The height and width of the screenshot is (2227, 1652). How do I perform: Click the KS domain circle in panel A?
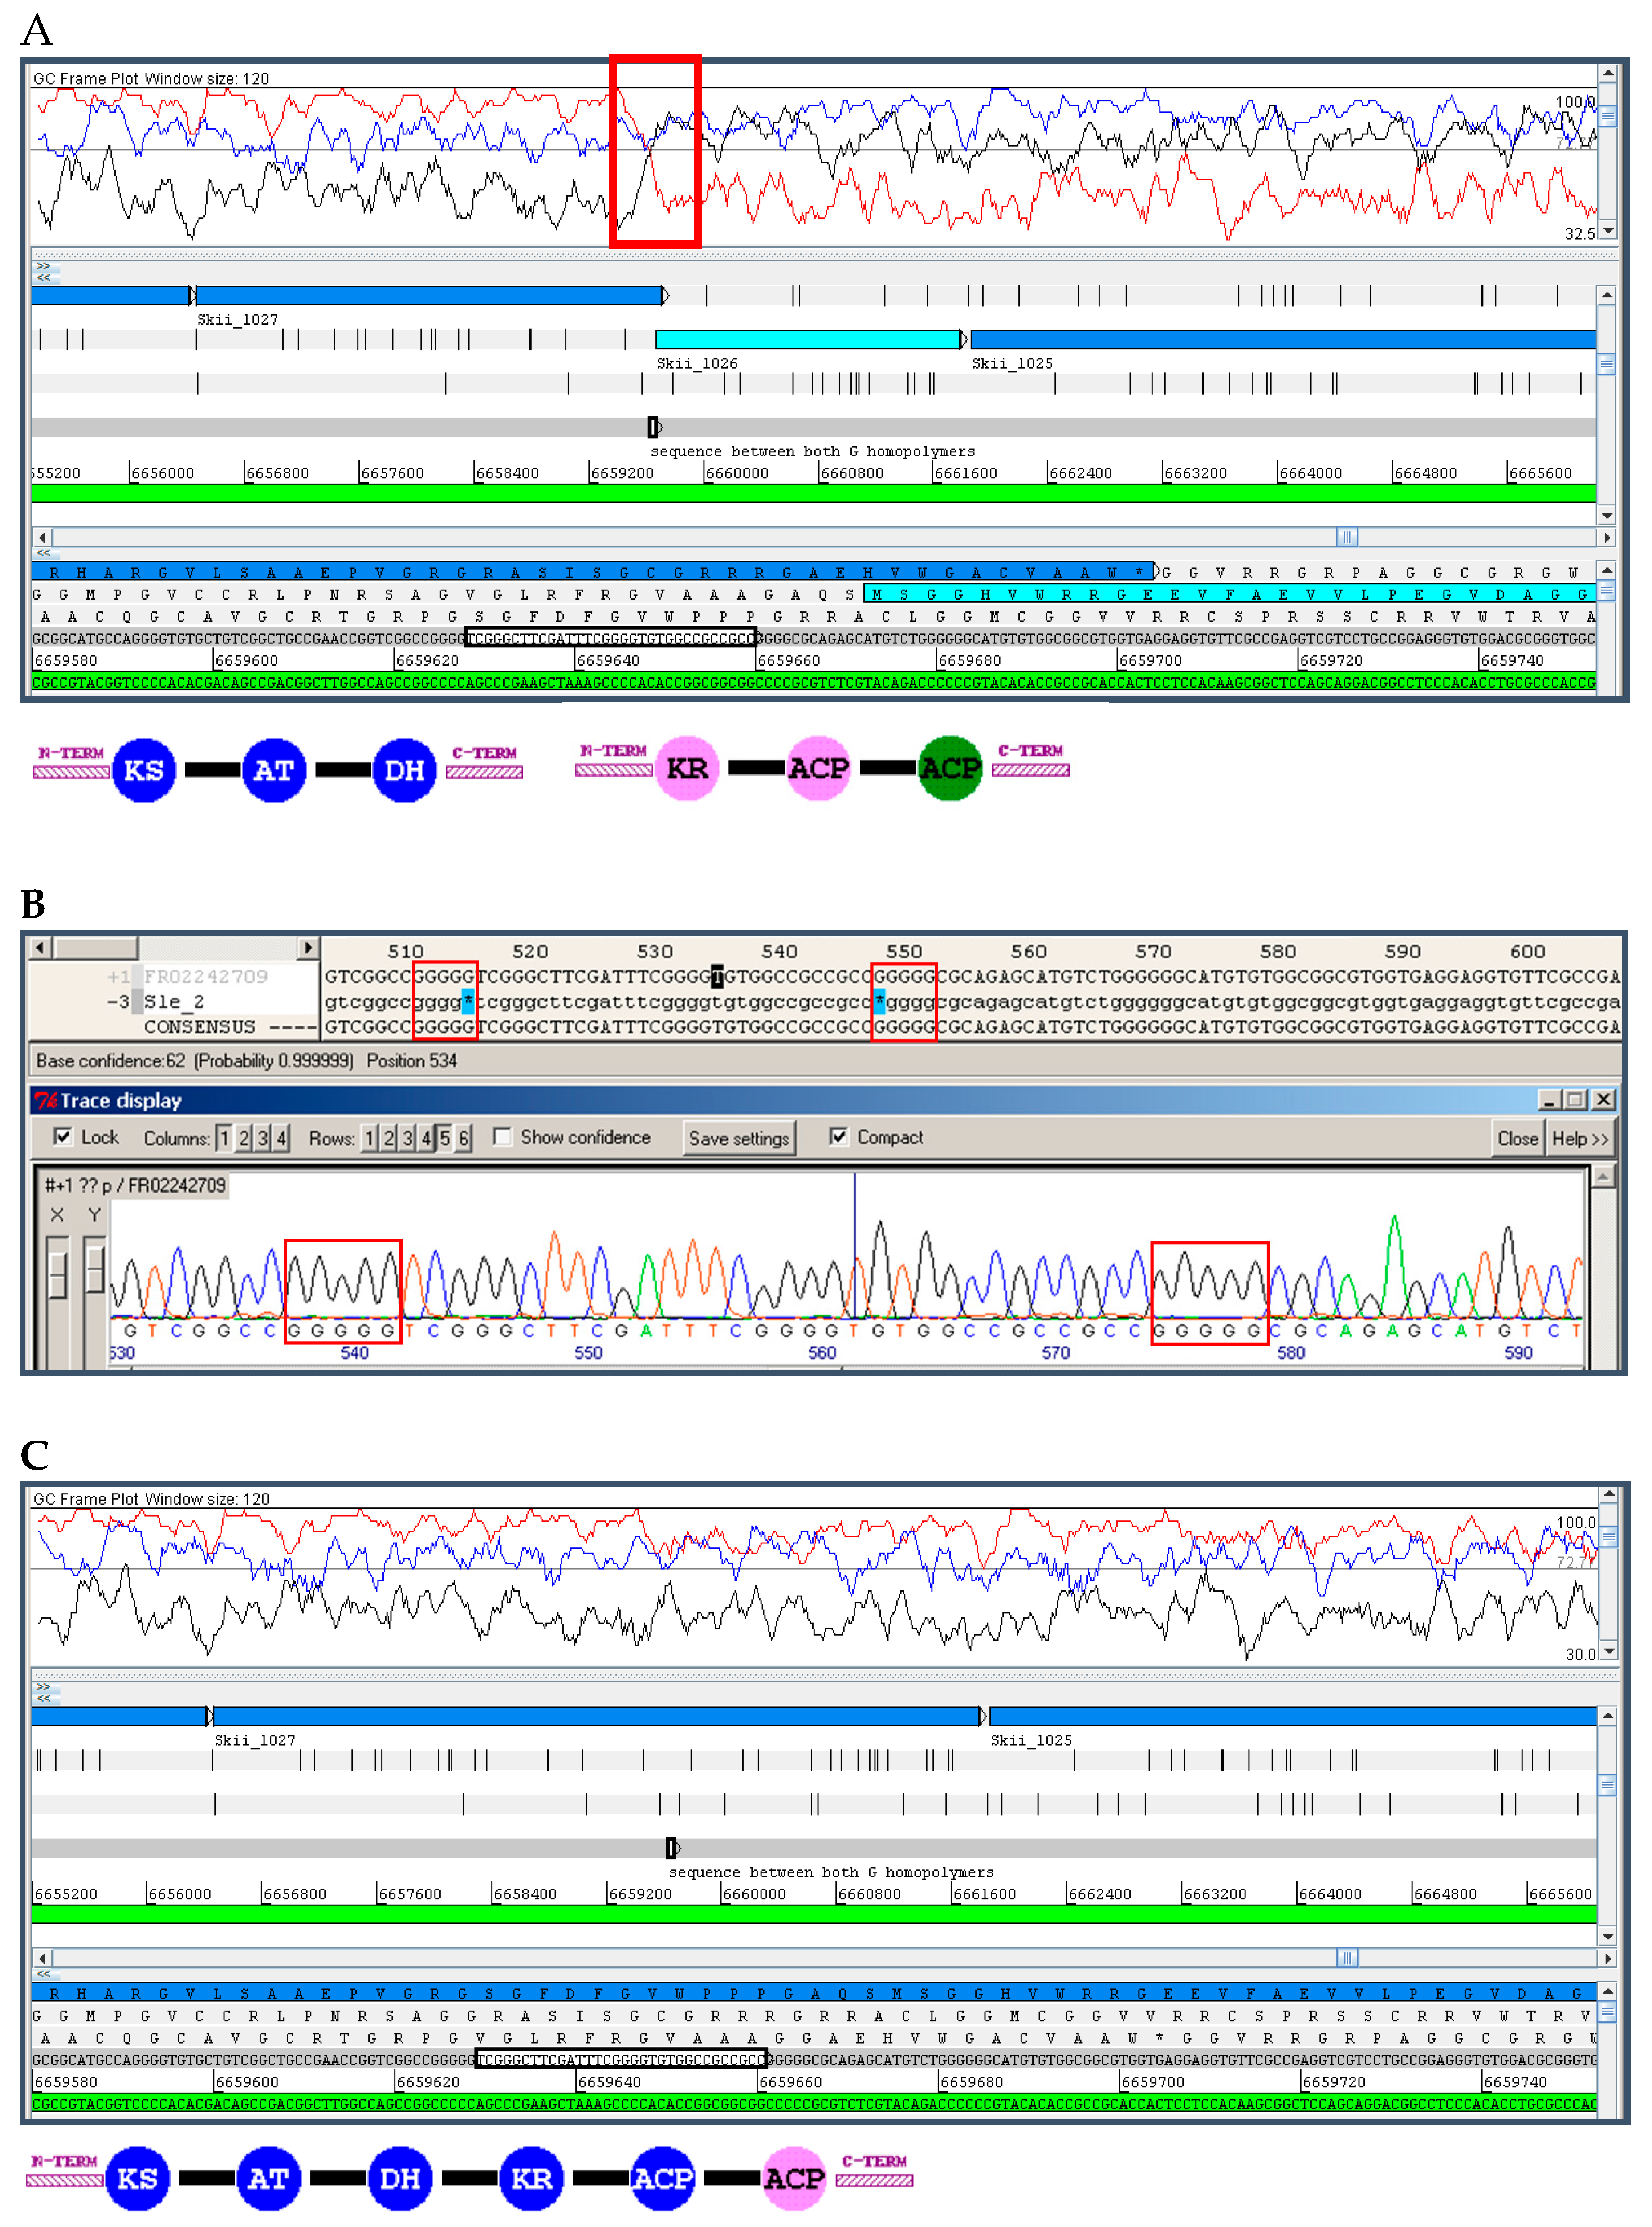(143, 770)
